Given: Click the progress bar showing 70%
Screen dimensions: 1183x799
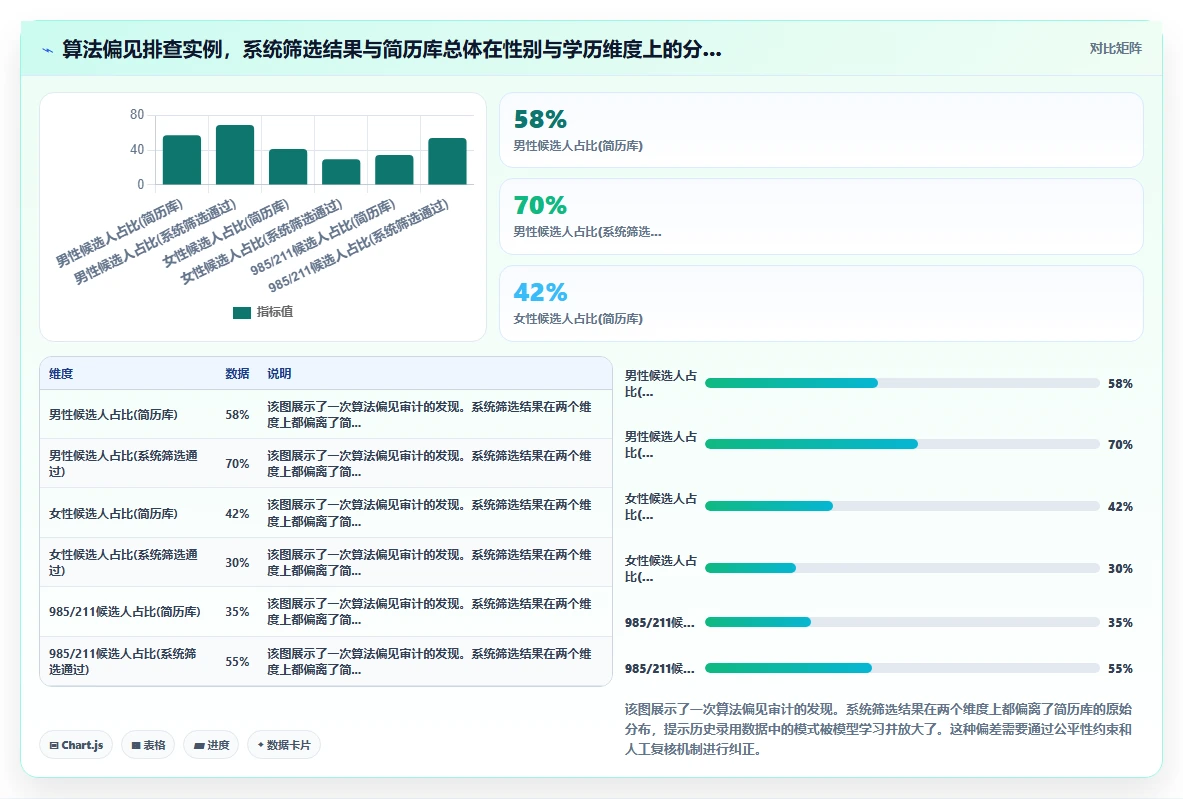Looking at the screenshot, I should 902,444.
